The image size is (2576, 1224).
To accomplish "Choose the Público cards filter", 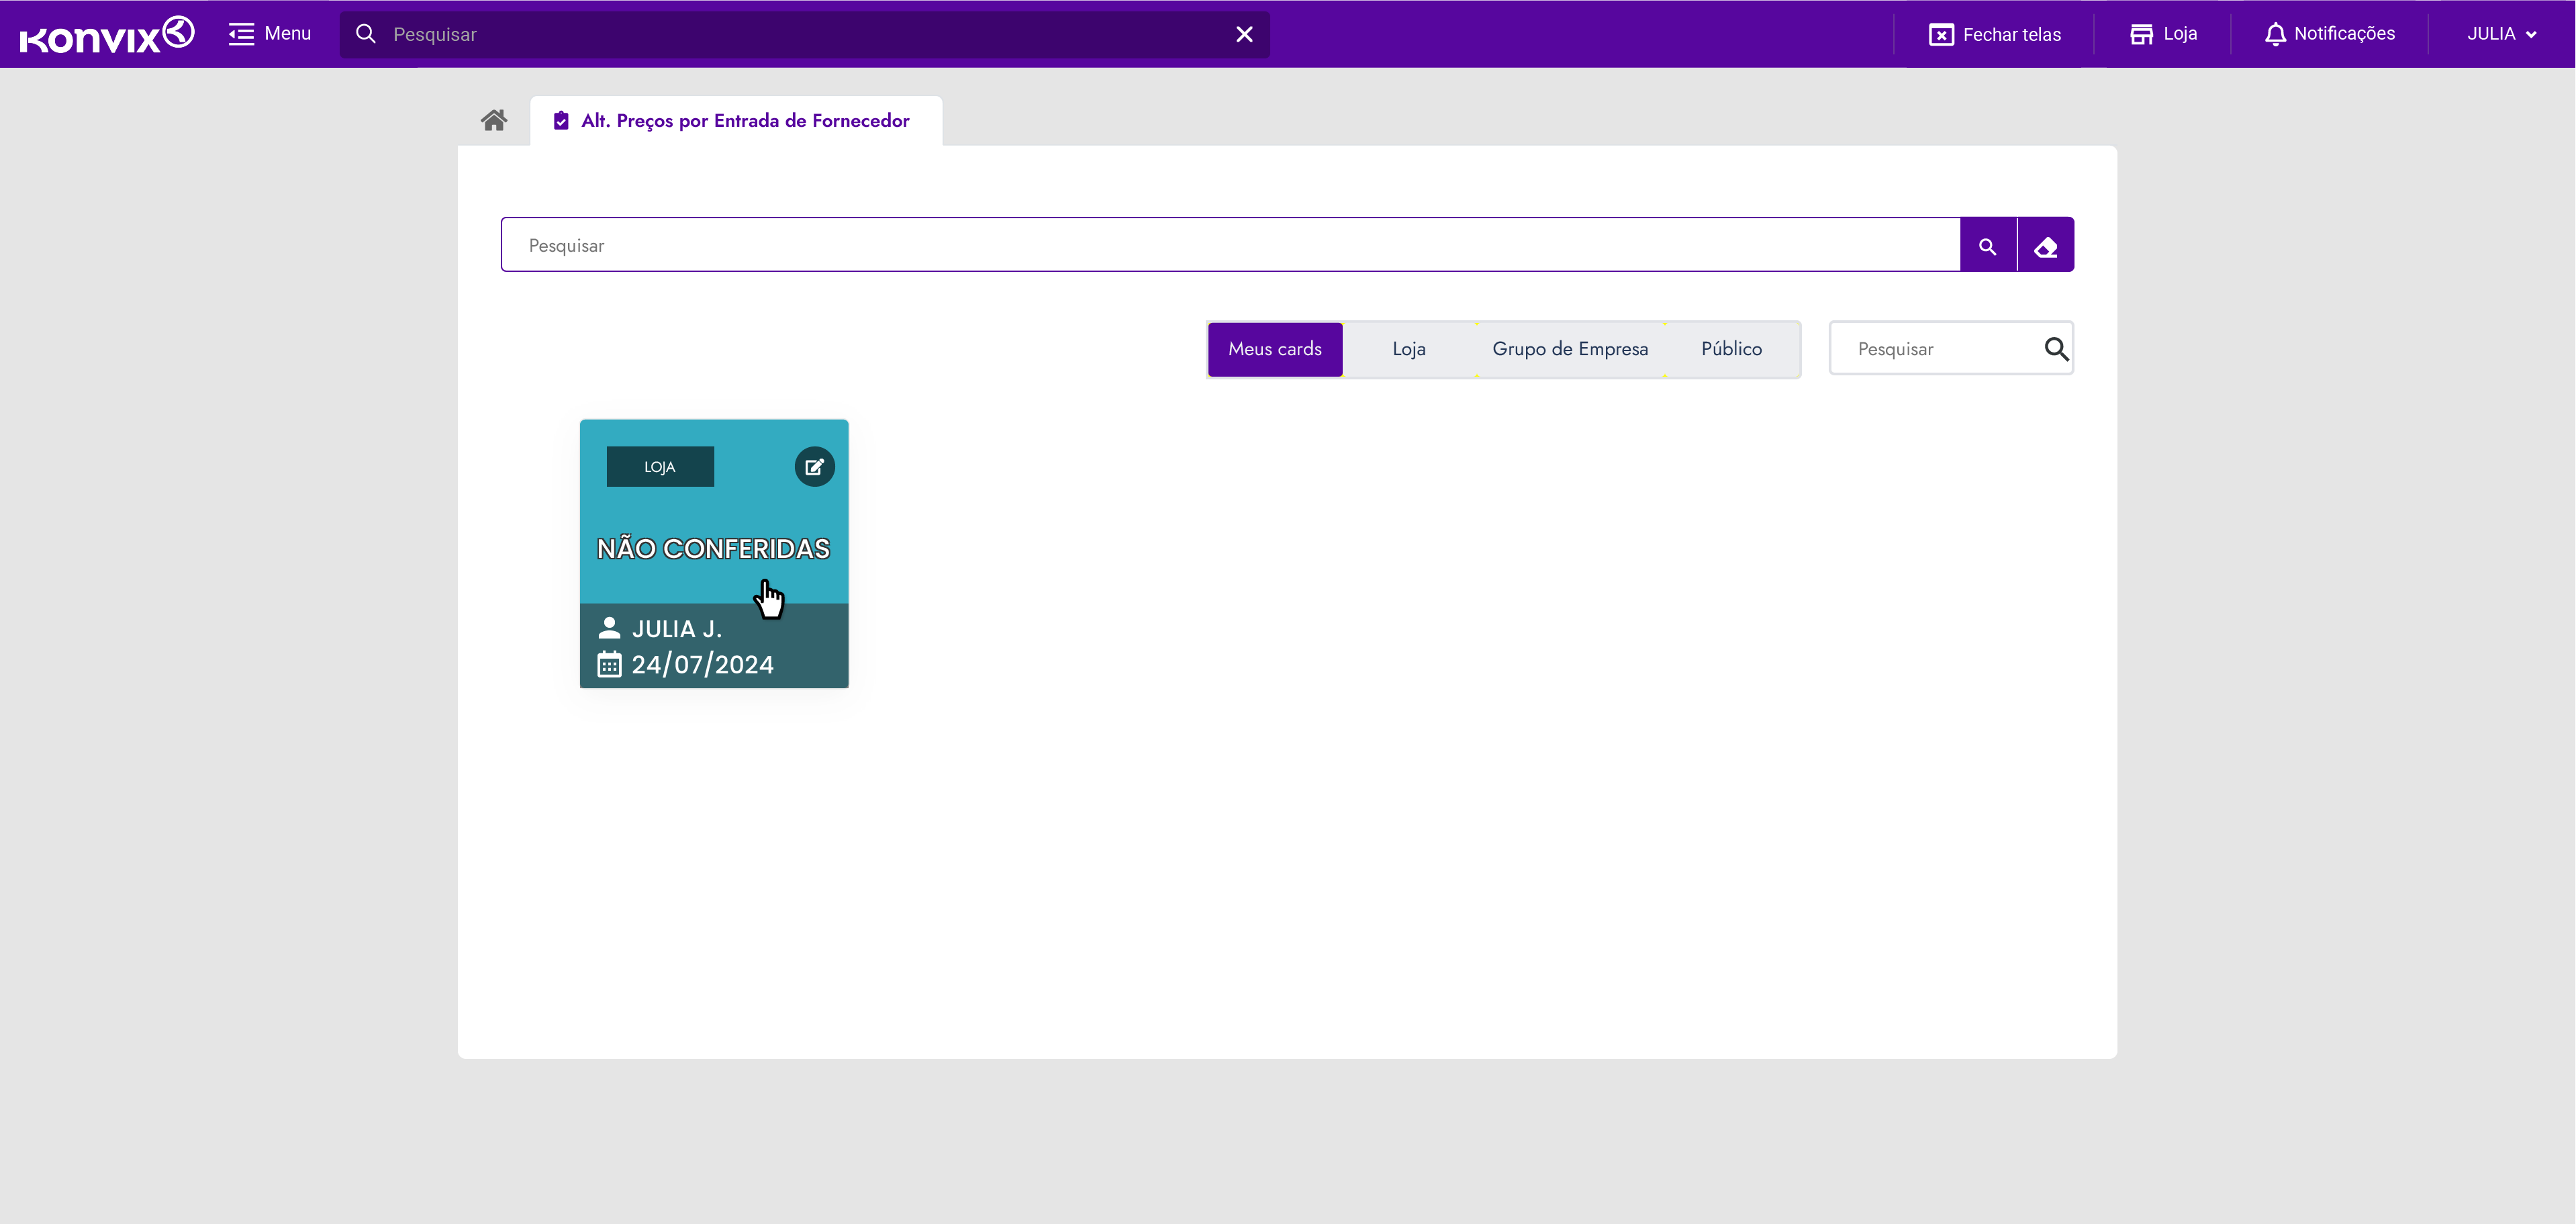I will click(x=1731, y=349).
